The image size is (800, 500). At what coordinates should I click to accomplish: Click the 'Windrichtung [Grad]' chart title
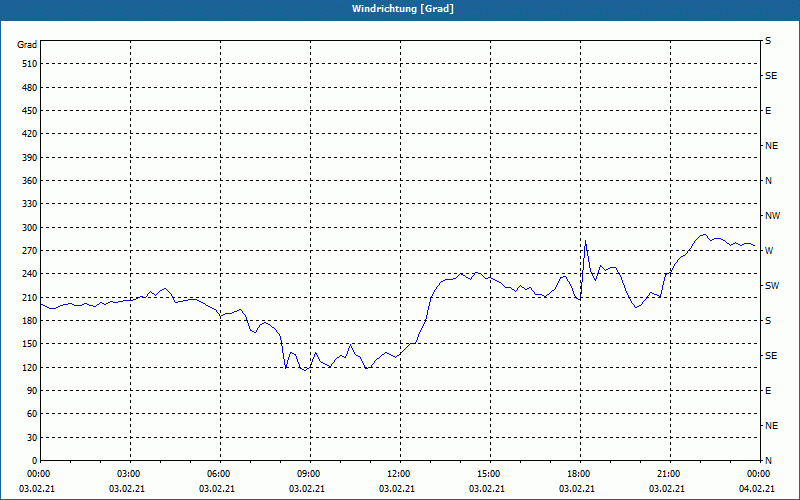click(x=403, y=9)
